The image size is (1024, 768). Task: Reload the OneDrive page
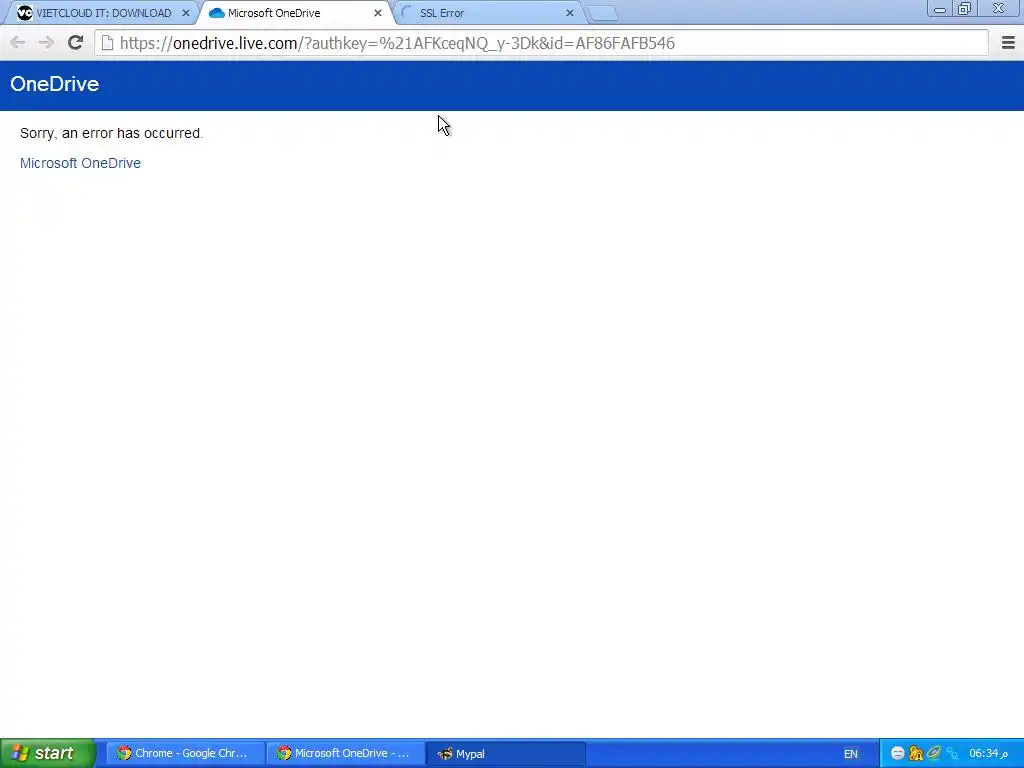(x=75, y=42)
